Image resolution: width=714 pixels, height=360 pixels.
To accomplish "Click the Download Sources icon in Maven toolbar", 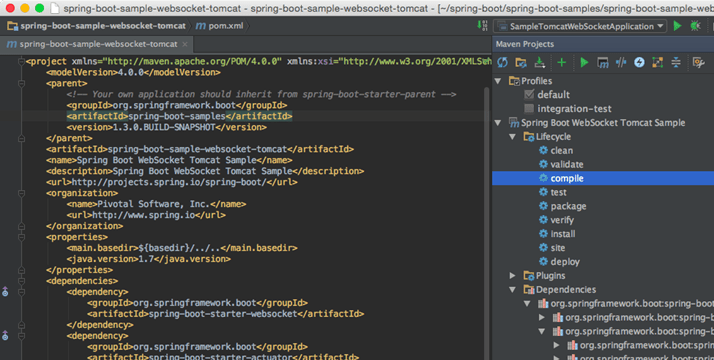I will (540, 62).
